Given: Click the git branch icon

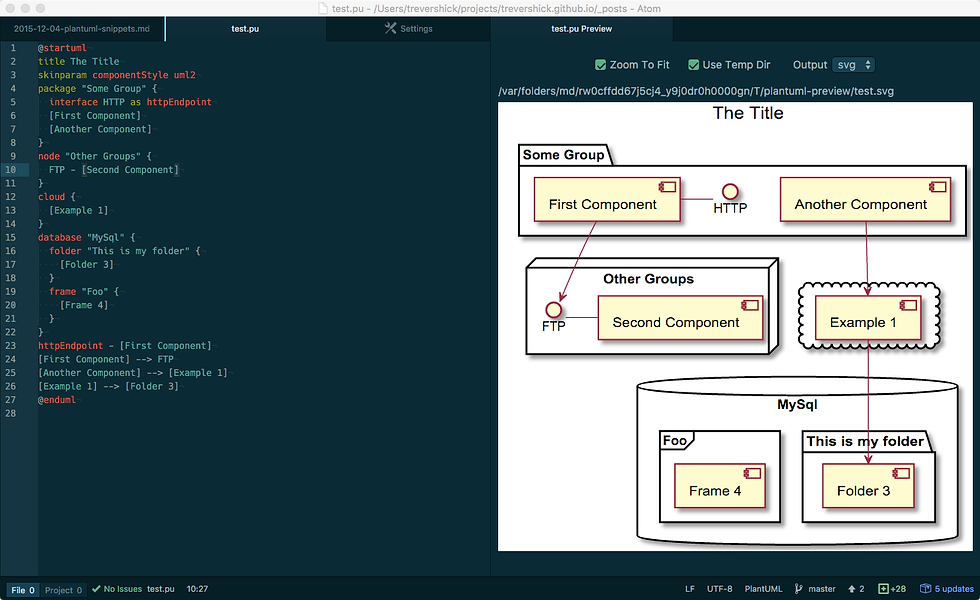Looking at the screenshot, I should pos(799,589).
